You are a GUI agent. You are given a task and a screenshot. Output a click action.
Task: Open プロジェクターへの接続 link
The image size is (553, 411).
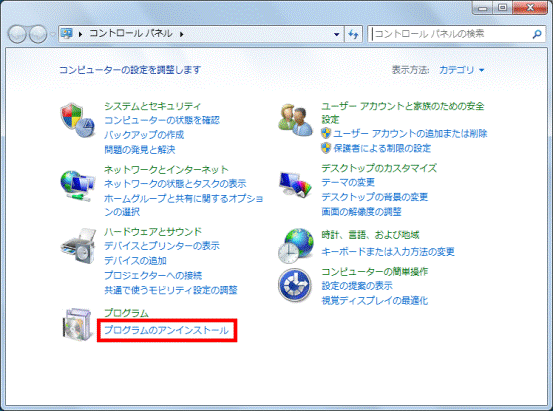(x=153, y=275)
